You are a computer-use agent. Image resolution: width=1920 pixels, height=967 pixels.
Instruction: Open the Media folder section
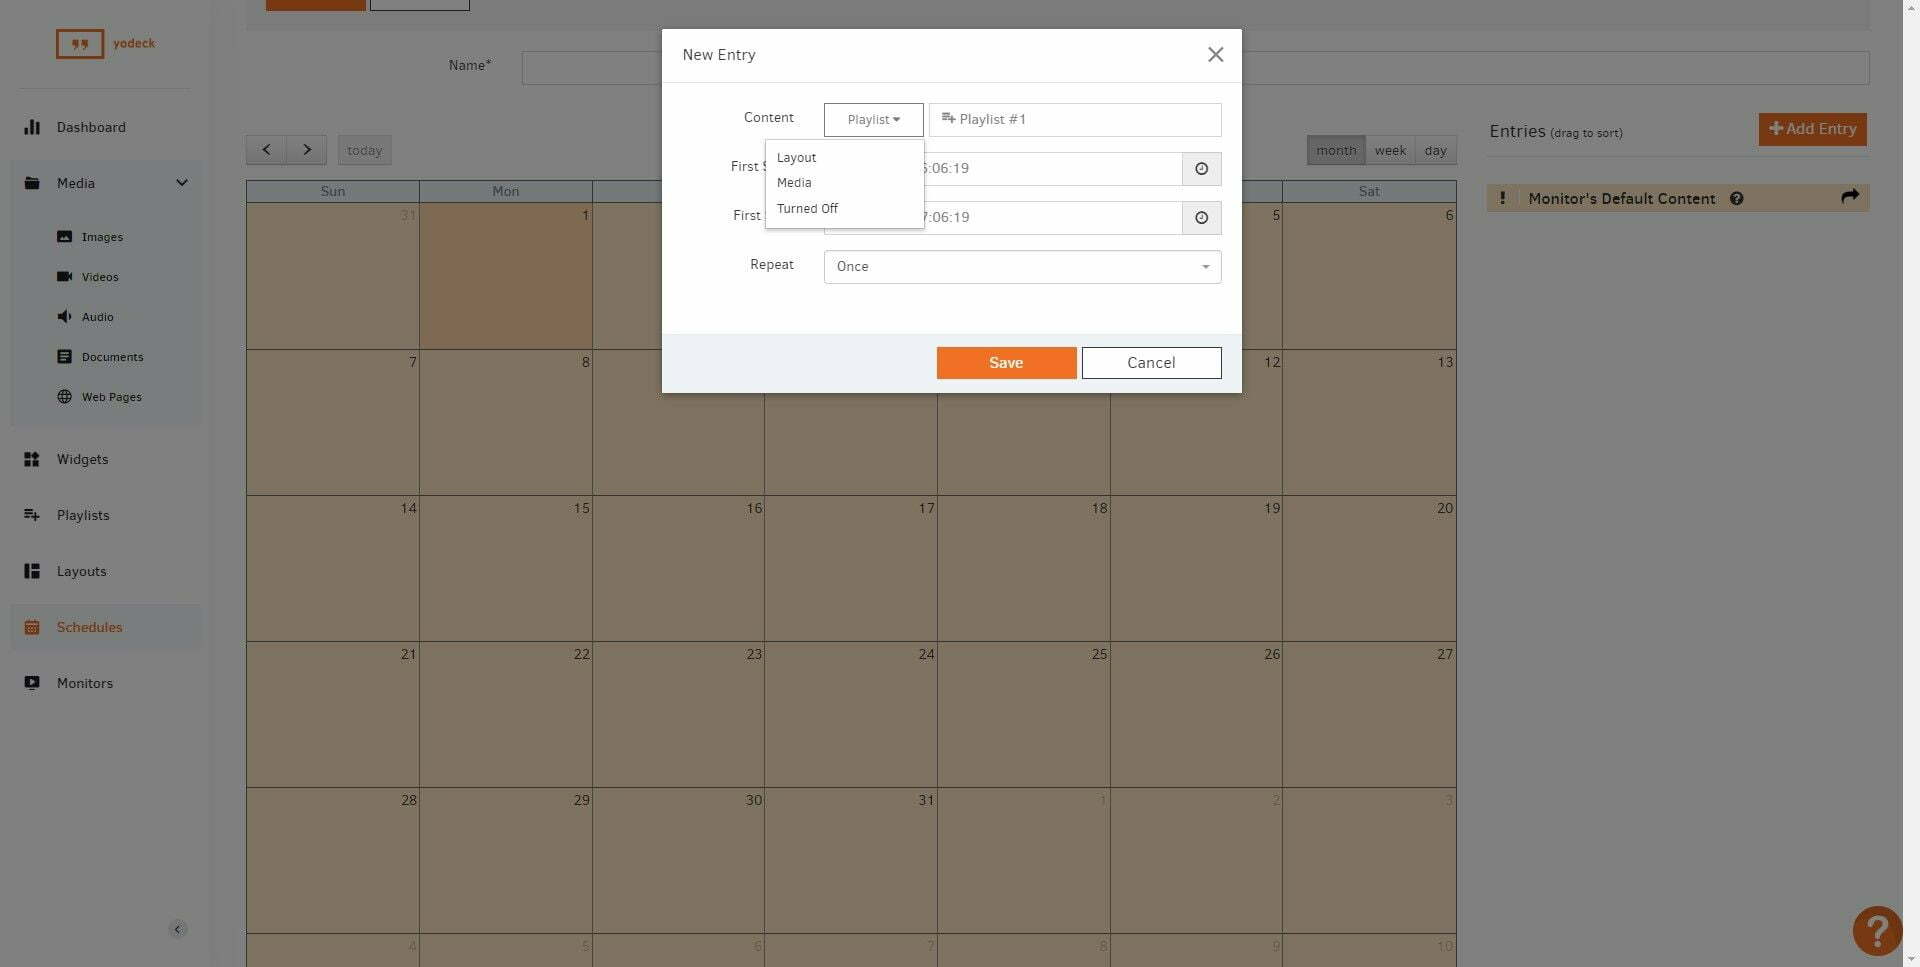(76, 183)
